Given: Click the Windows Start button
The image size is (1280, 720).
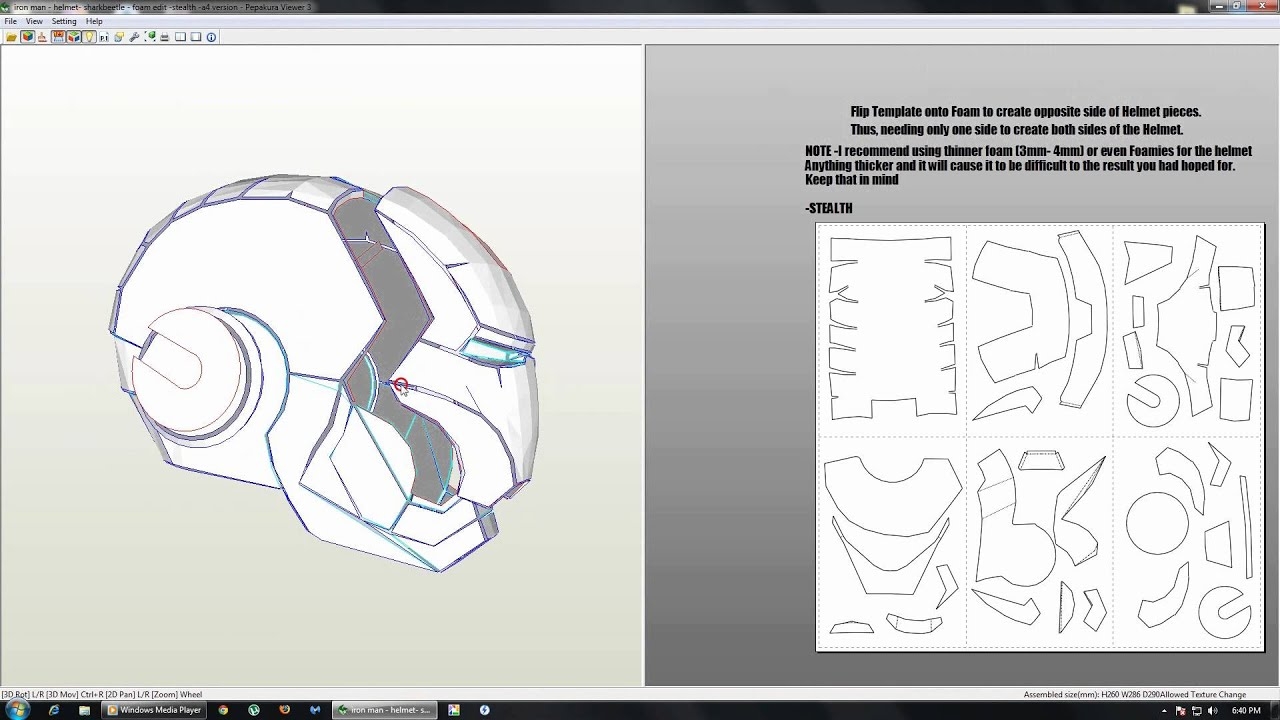Looking at the screenshot, I should click(x=17, y=710).
